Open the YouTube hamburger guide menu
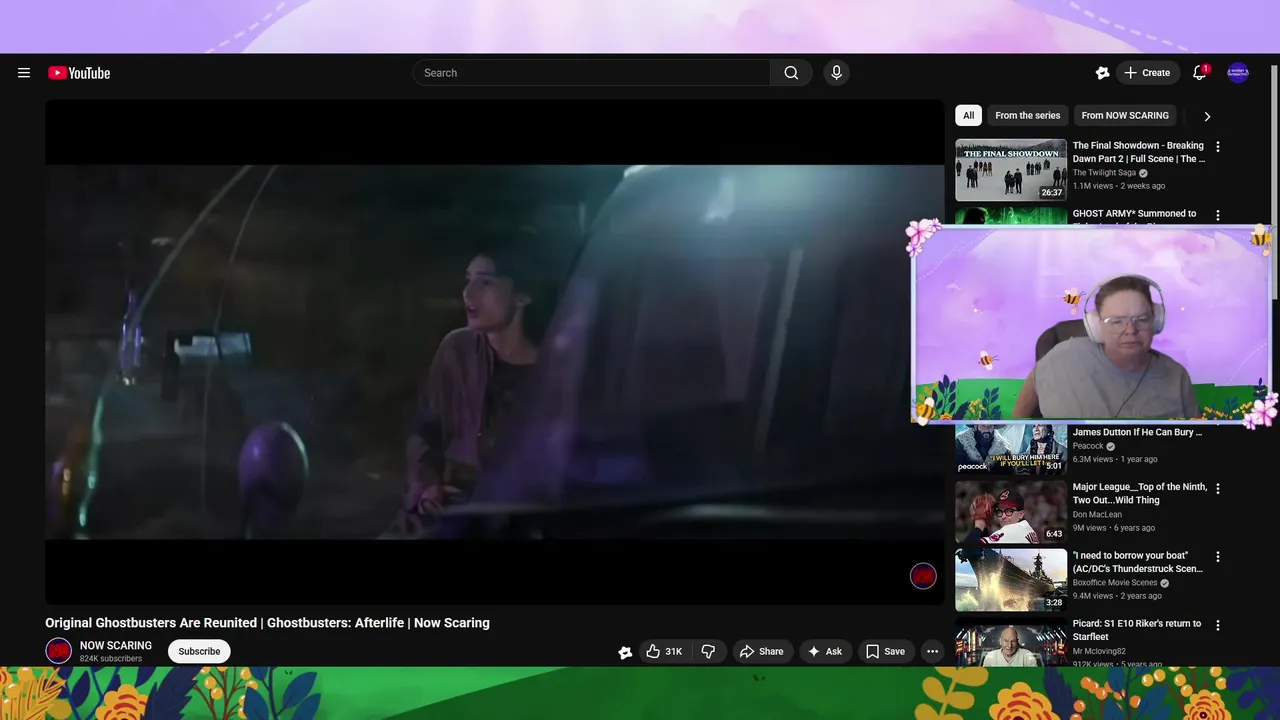Viewport: 1280px width, 720px height. [24, 73]
